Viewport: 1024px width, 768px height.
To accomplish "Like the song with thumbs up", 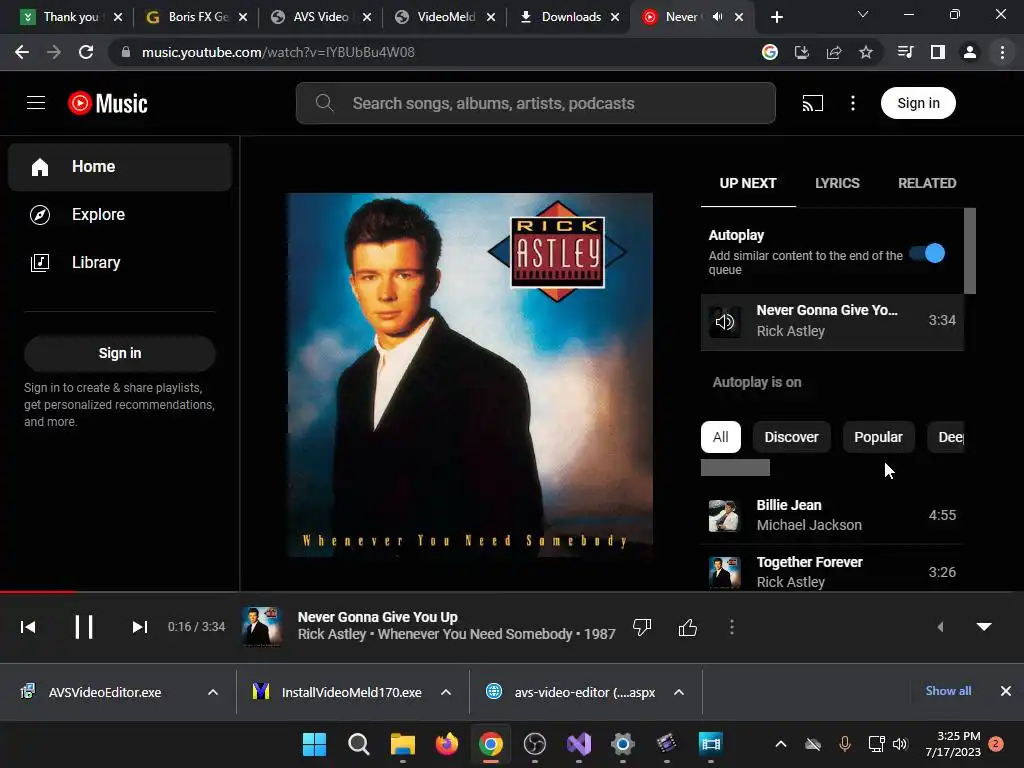I will pyautogui.click(x=688, y=628).
